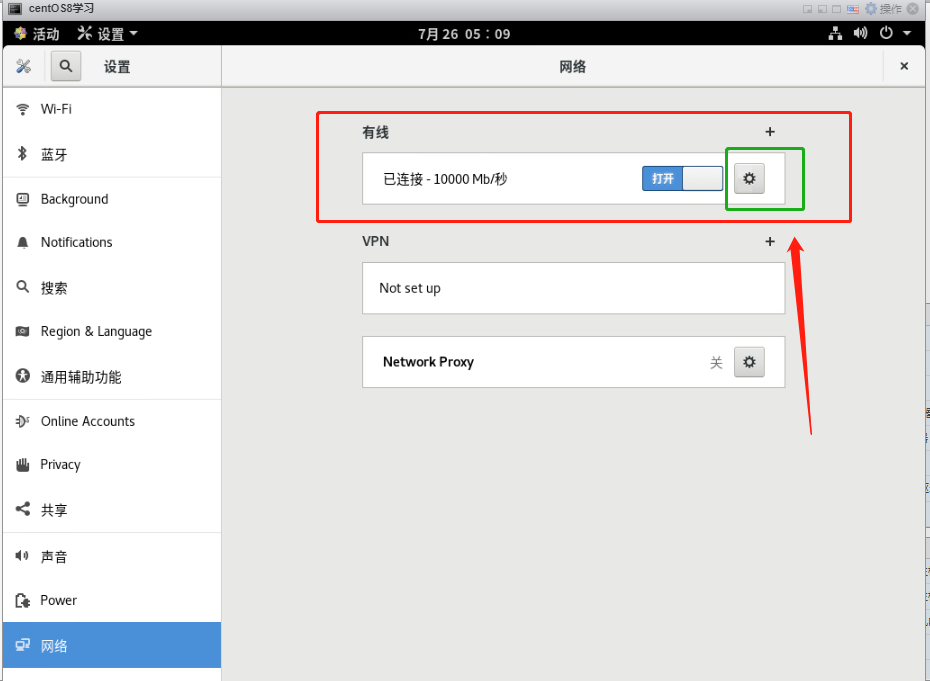Open the Online Accounts panel
Screen dimensions: 930x681
[112, 421]
